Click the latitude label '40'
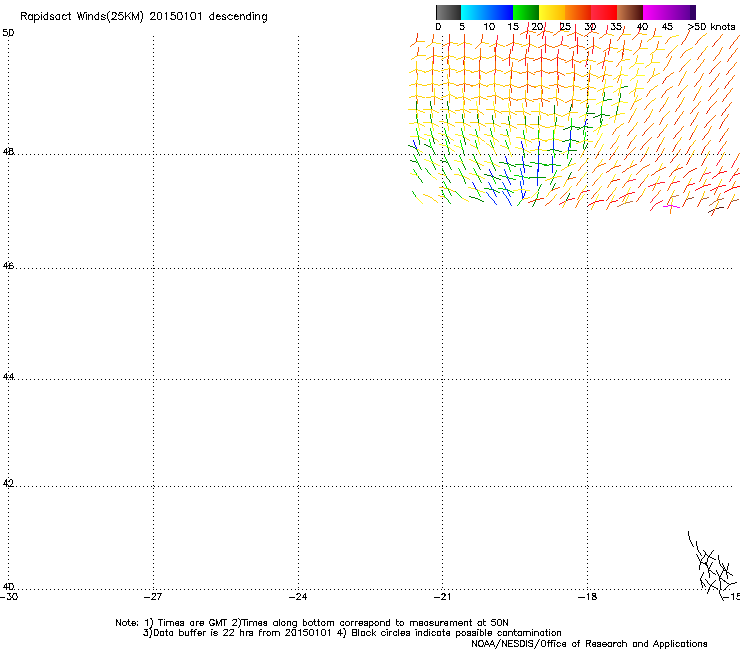Image resolution: width=740 pixels, height=650 pixels. click(8, 586)
